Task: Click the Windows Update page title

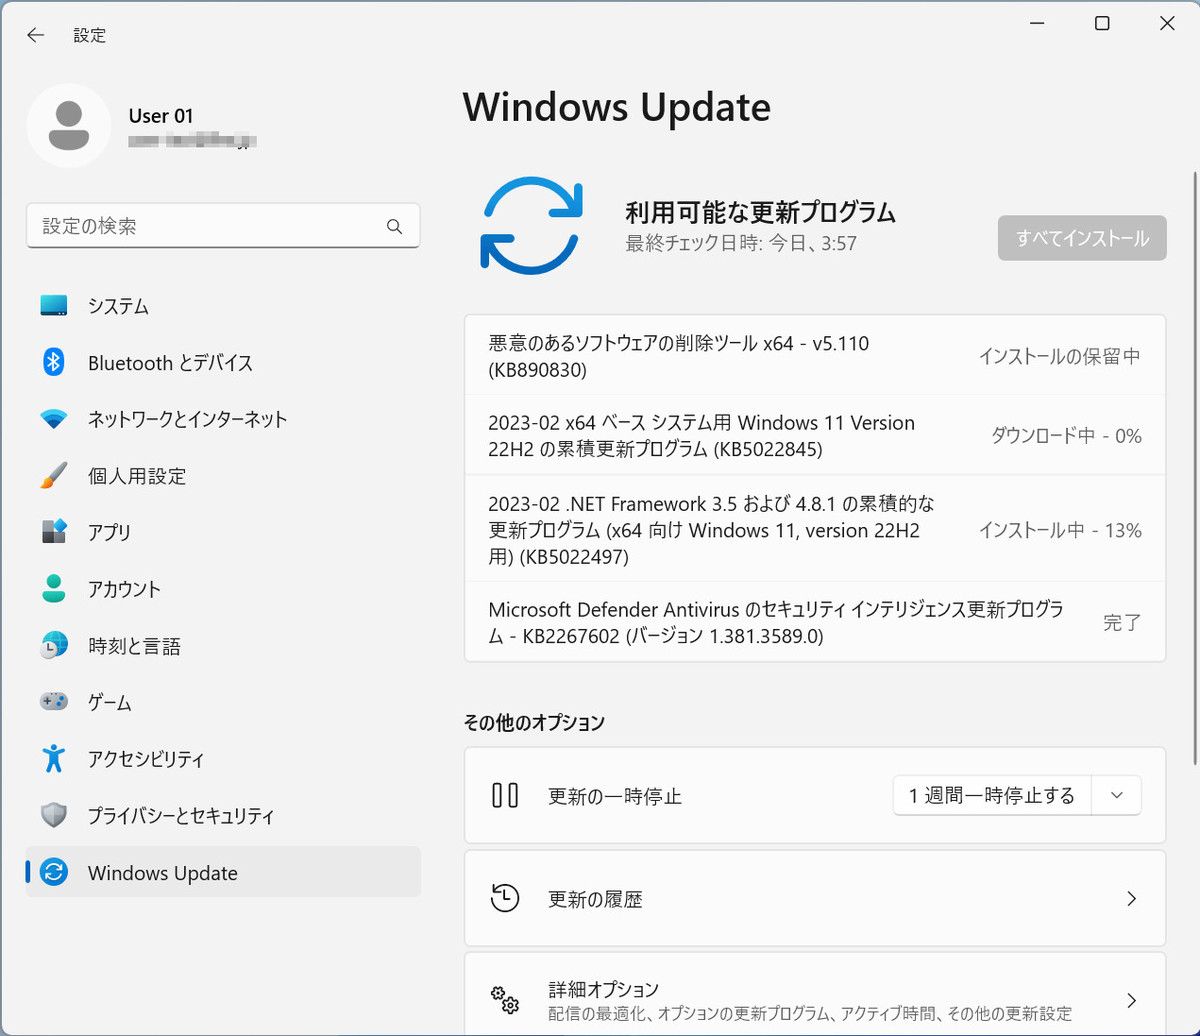Action: click(x=617, y=107)
